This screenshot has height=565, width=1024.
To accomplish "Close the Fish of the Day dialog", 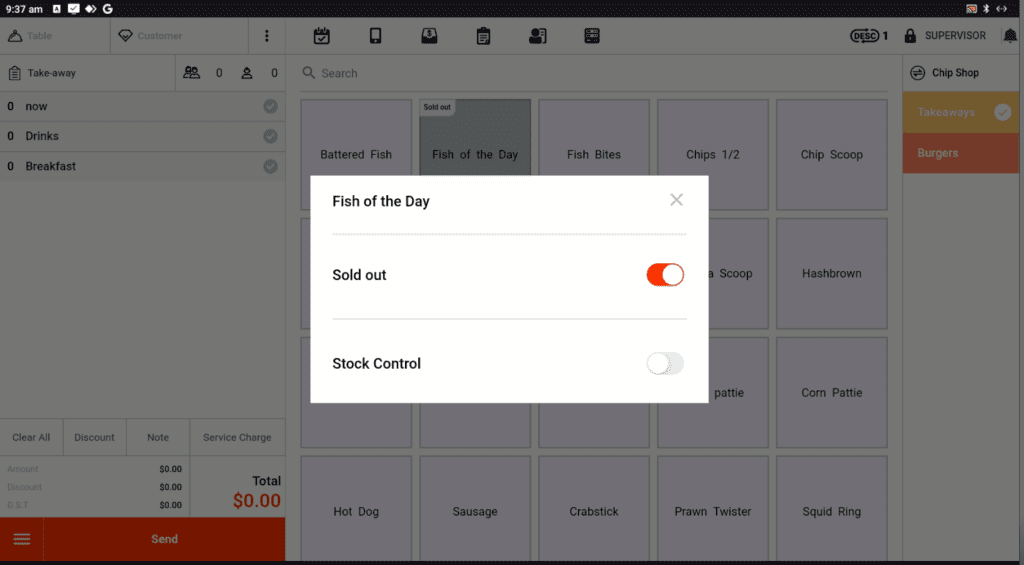I will 676,200.
